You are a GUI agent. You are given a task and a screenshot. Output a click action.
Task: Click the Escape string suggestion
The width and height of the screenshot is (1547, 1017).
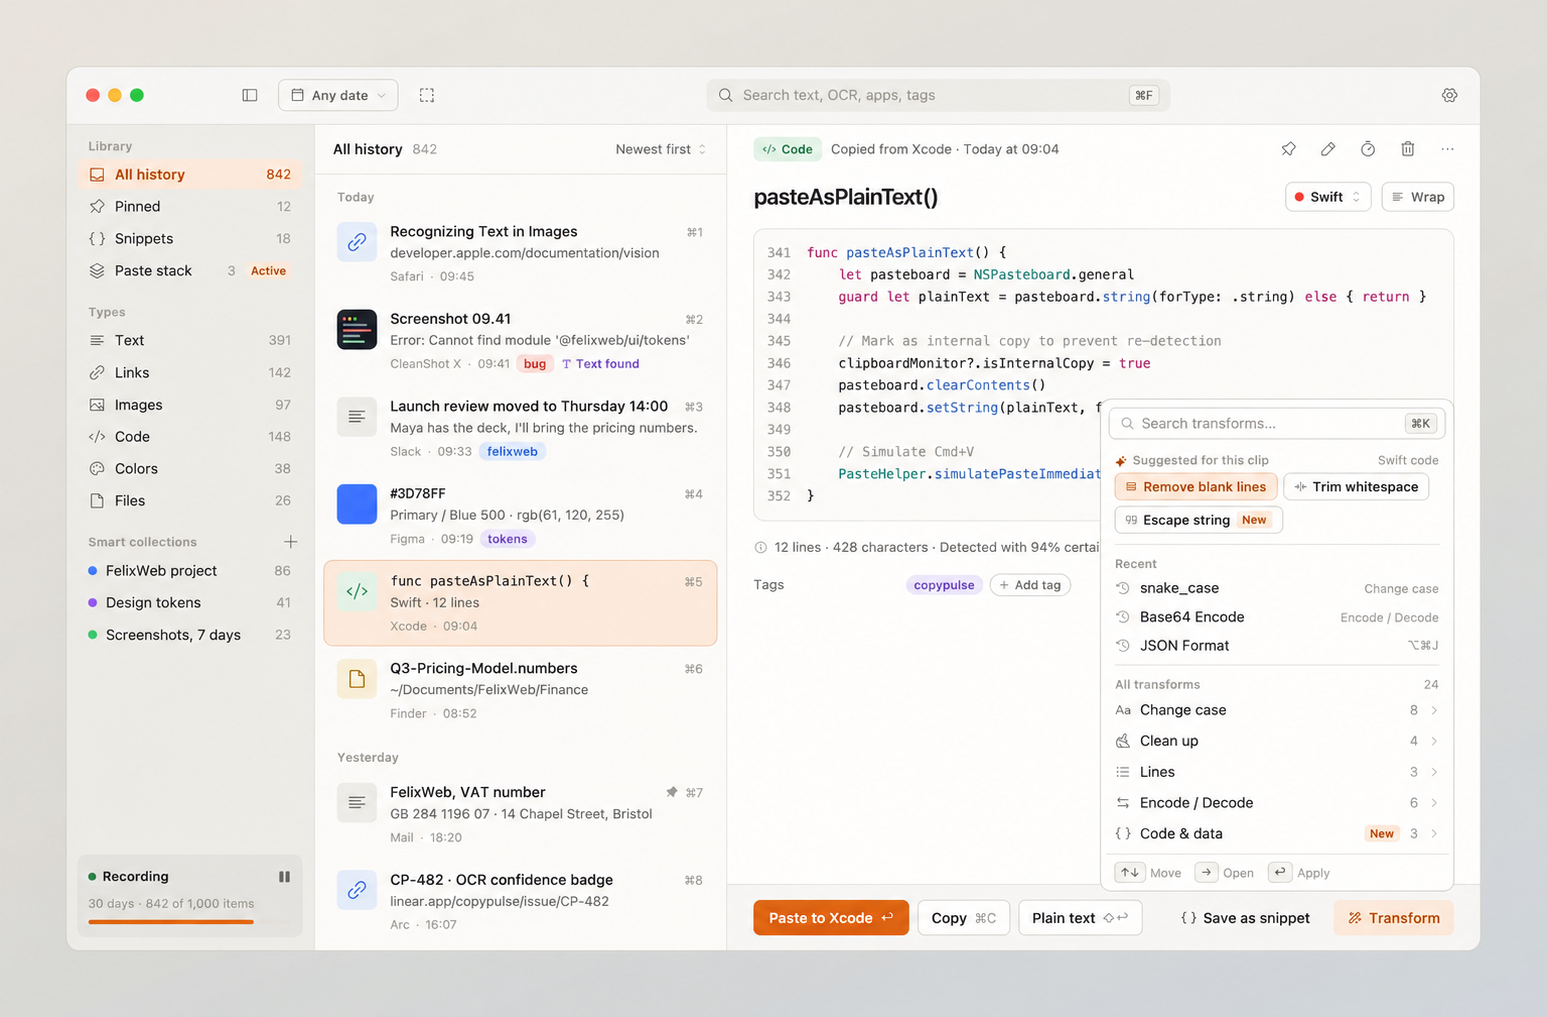click(1198, 520)
